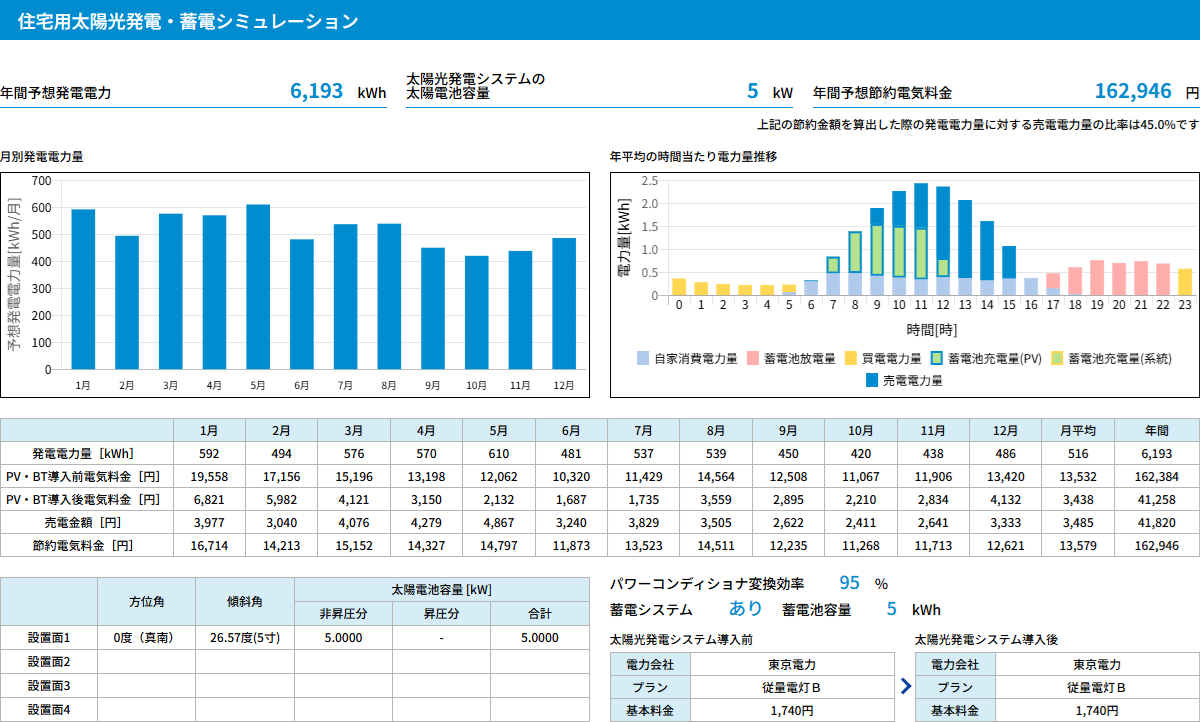
Task: Click the 節約電気料金 row header
Action: tap(87, 545)
